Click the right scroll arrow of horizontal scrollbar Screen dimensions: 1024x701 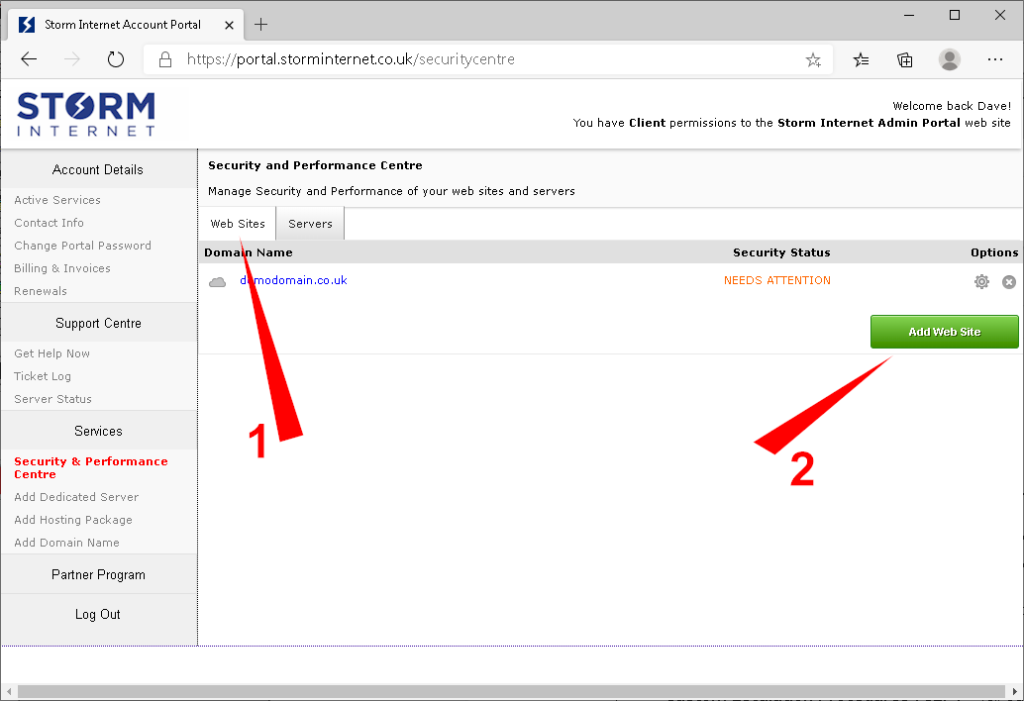click(1014, 691)
